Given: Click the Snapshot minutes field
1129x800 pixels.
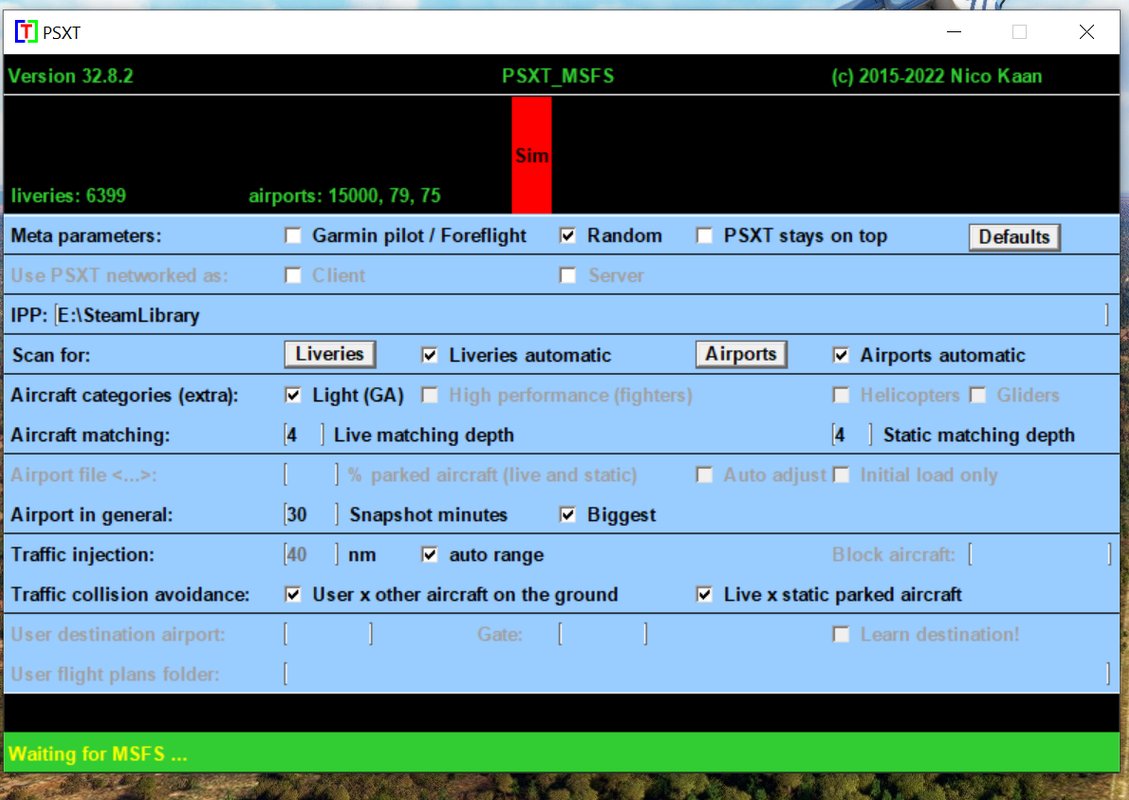Looking at the screenshot, I should (x=311, y=515).
